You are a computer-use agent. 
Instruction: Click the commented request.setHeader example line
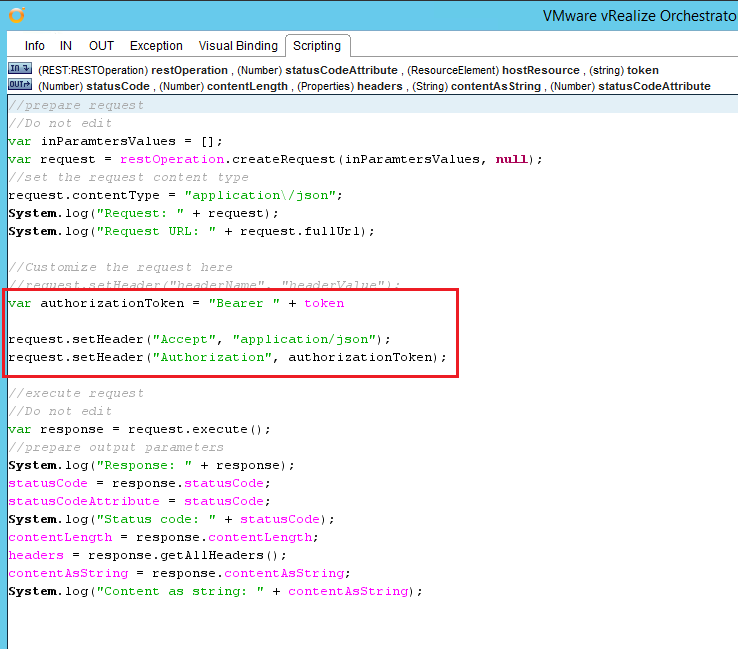click(204, 285)
